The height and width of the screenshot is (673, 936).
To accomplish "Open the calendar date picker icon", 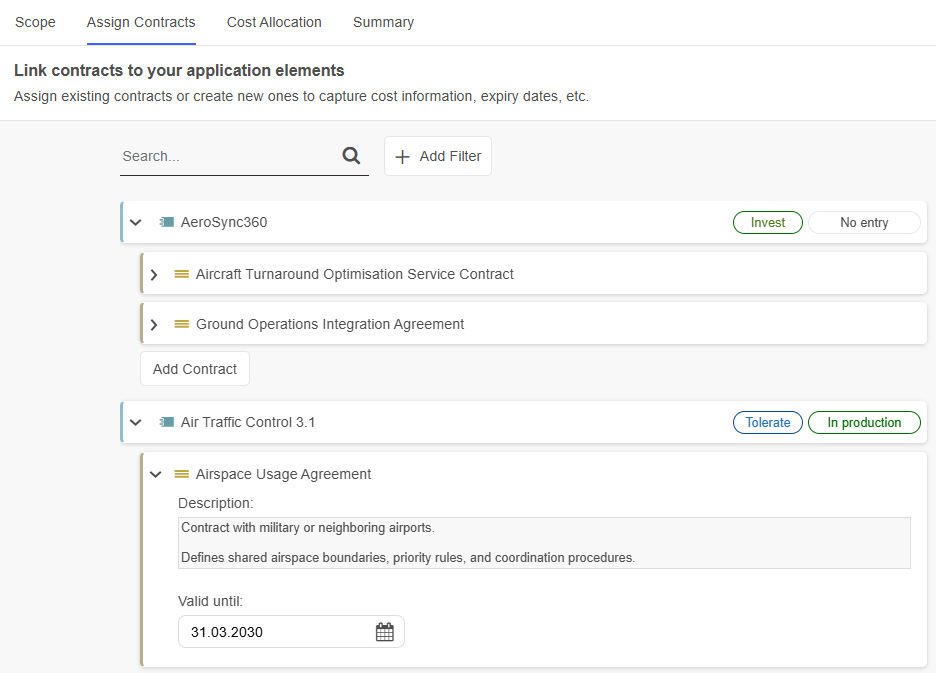I will pyautogui.click(x=384, y=632).
